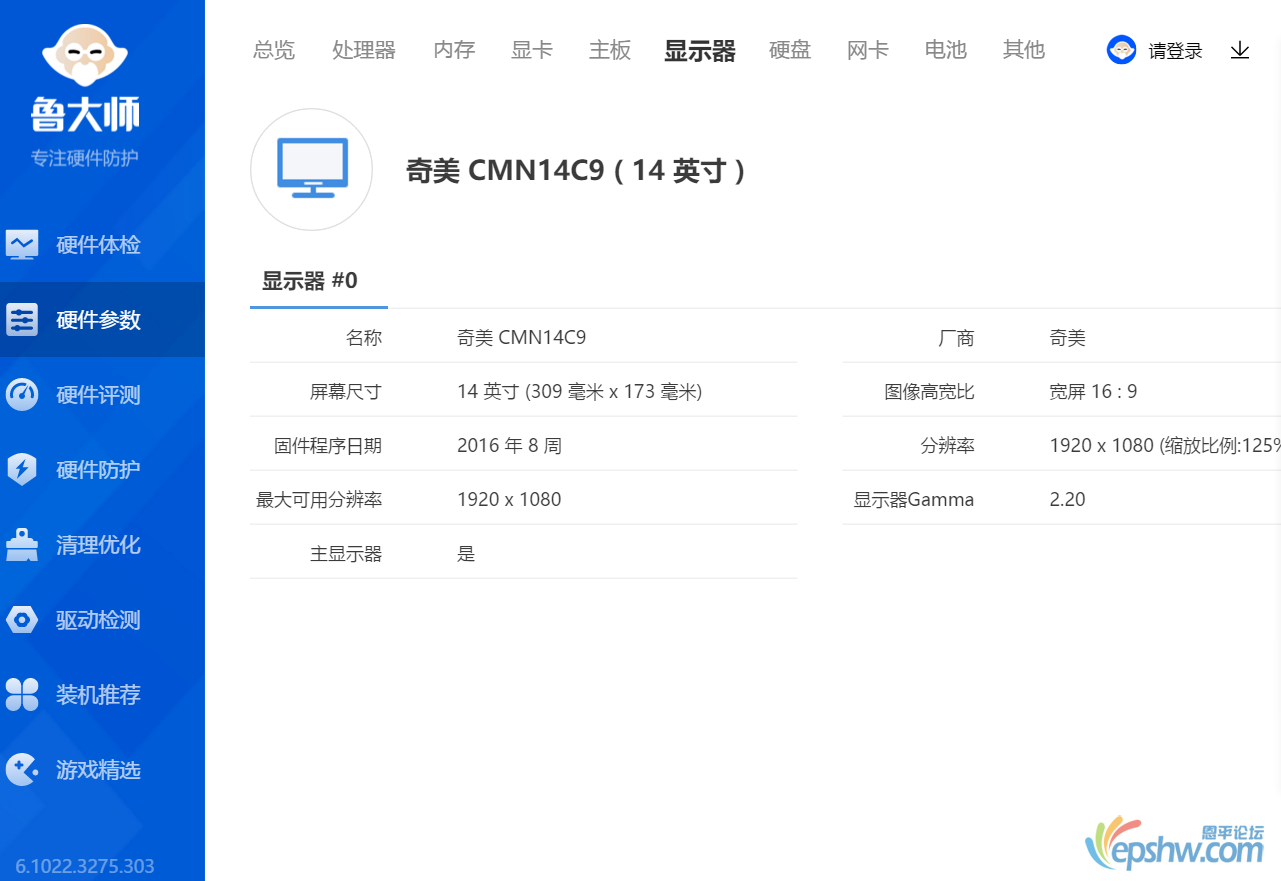Open the 总览 tab
The image size is (1281, 881).
(274, 50)
